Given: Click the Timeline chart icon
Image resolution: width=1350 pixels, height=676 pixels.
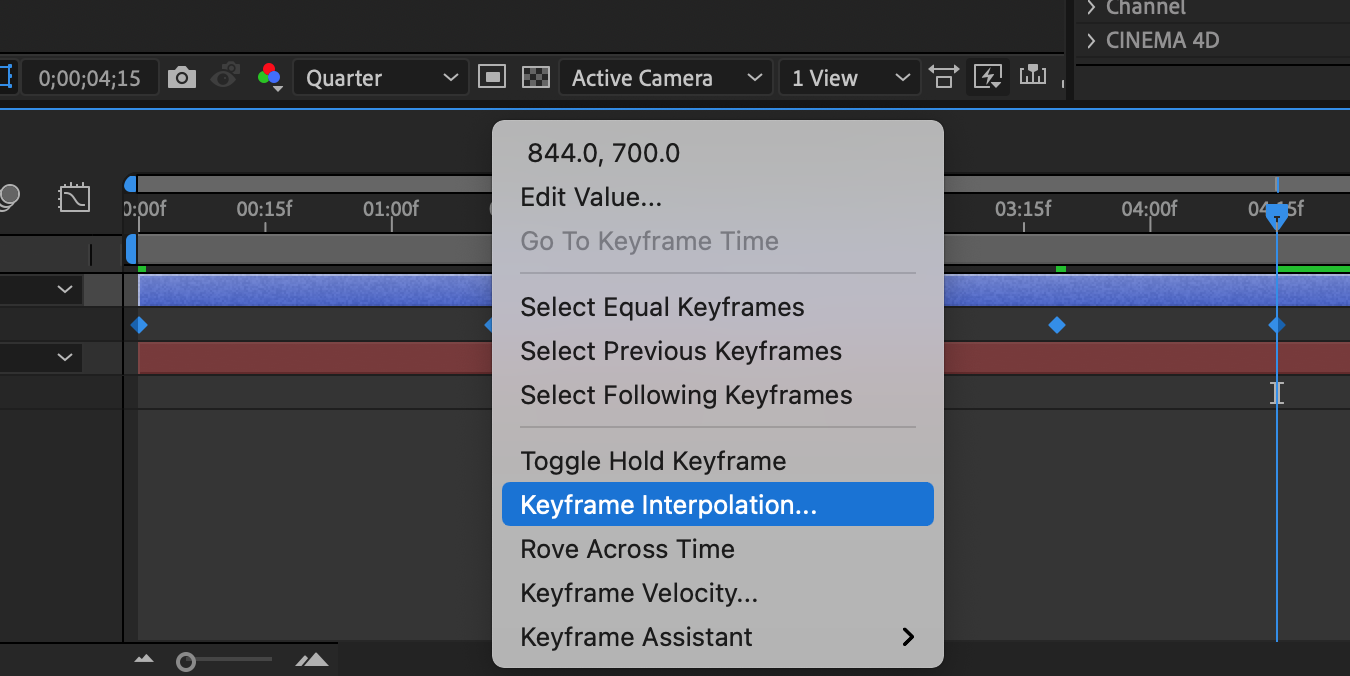Looking at the screenshot, I should pyautogui.click(x=1033, y=76).
